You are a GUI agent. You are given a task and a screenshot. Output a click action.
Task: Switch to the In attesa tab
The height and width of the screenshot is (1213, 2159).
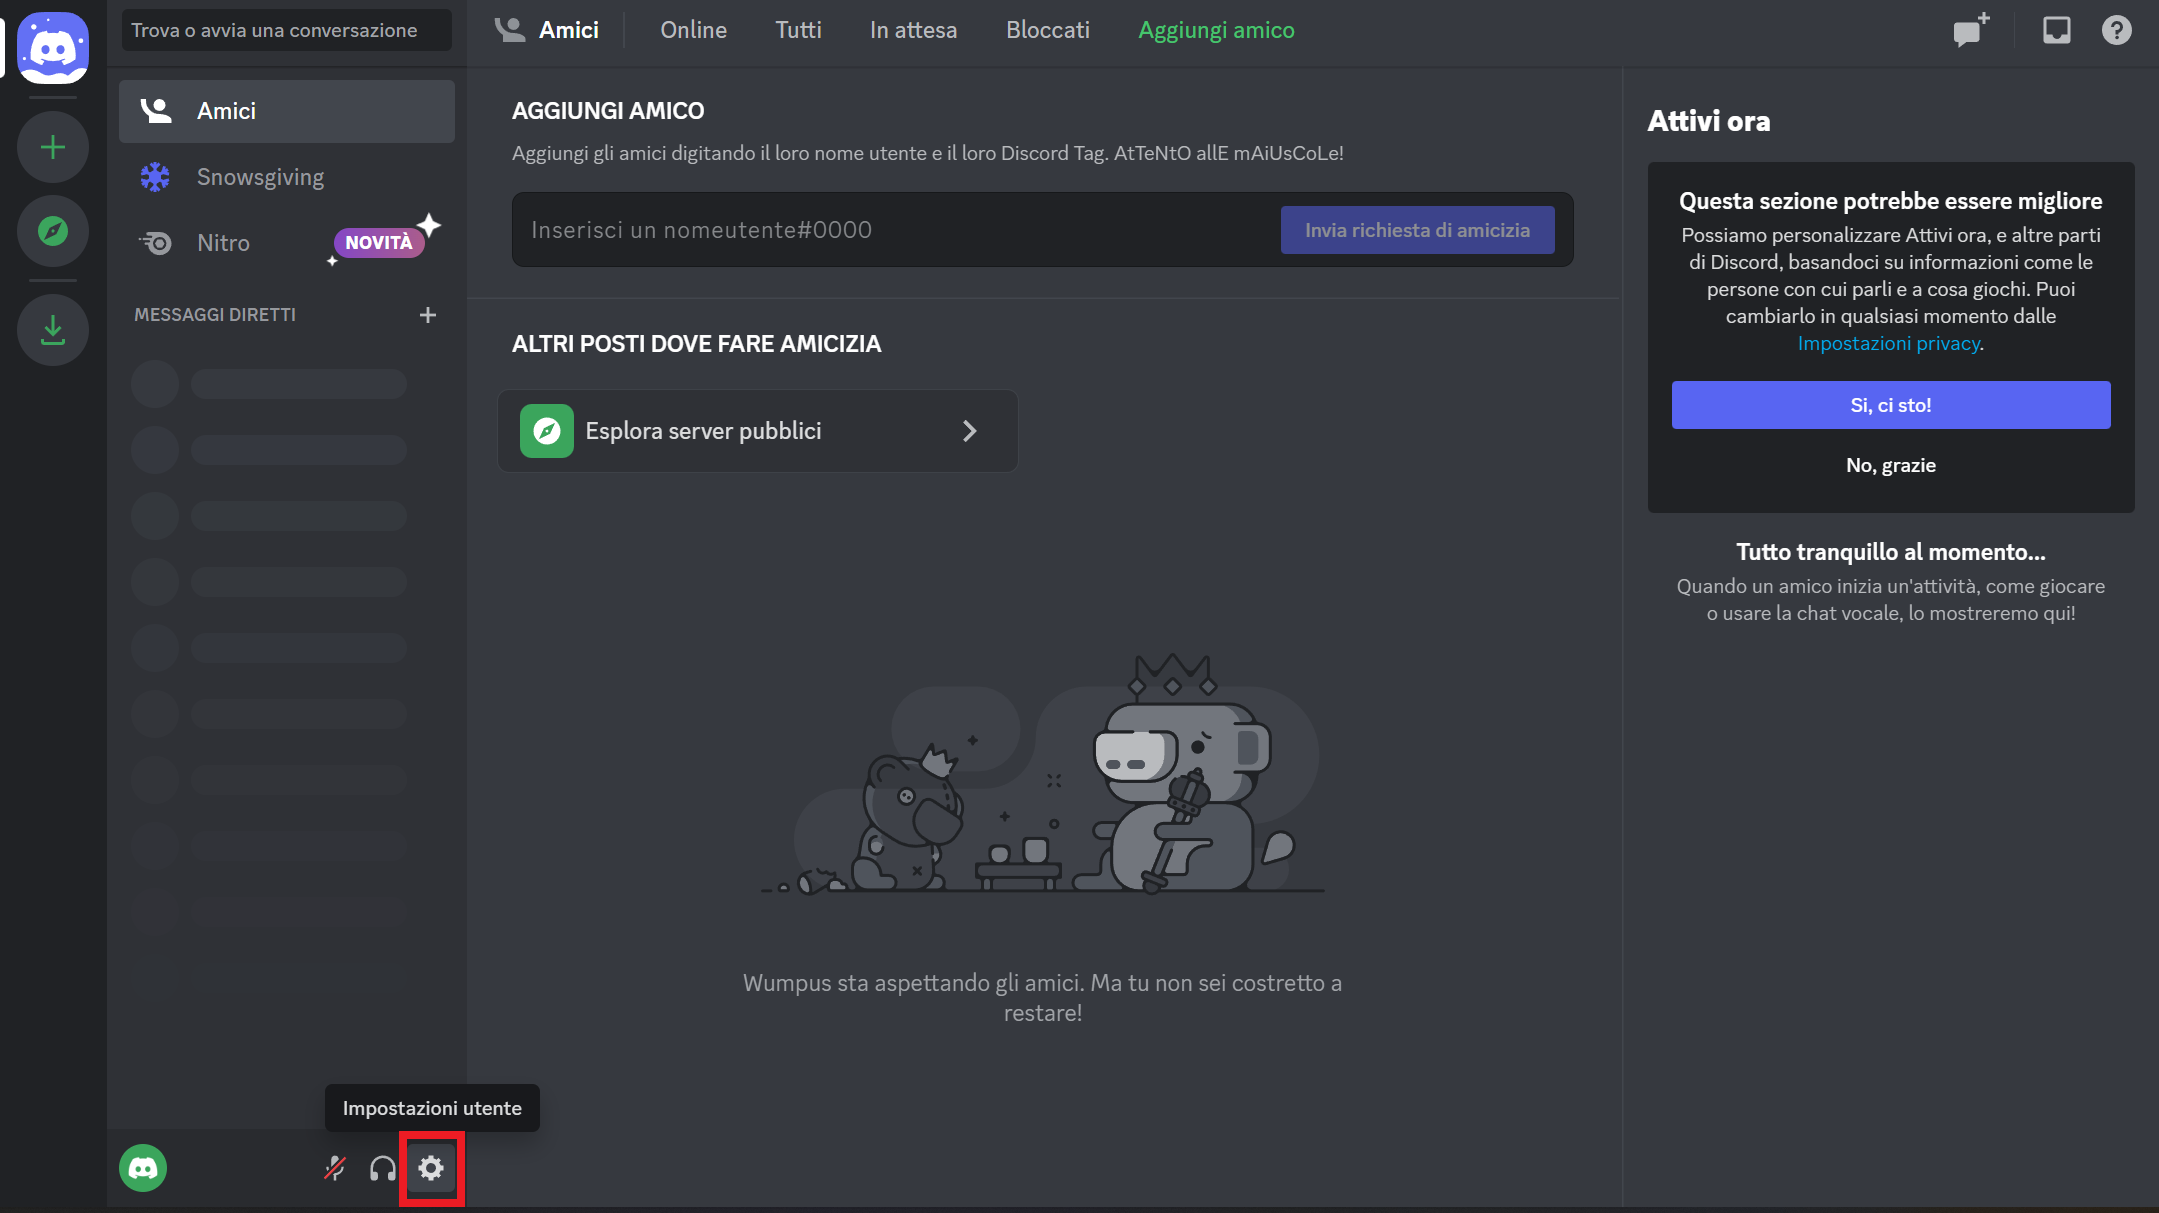tap(912, 30)
